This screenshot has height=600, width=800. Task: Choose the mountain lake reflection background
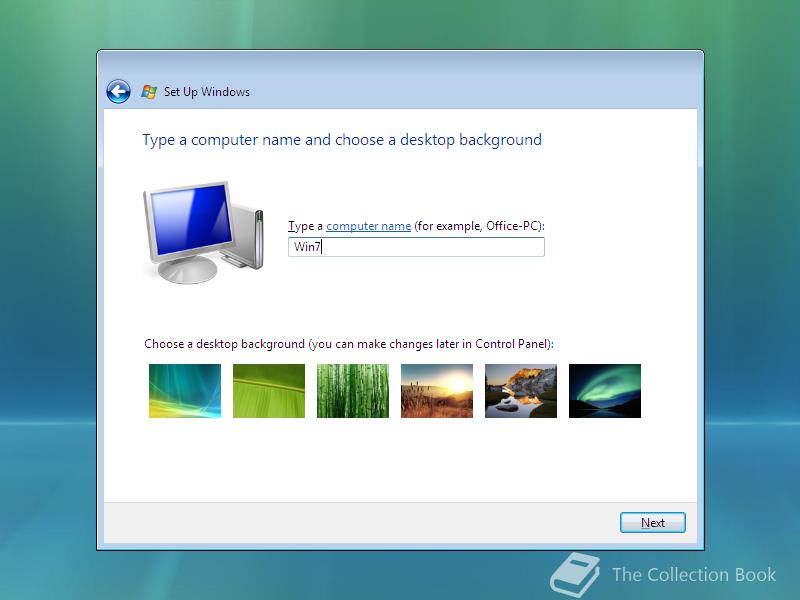521,391
